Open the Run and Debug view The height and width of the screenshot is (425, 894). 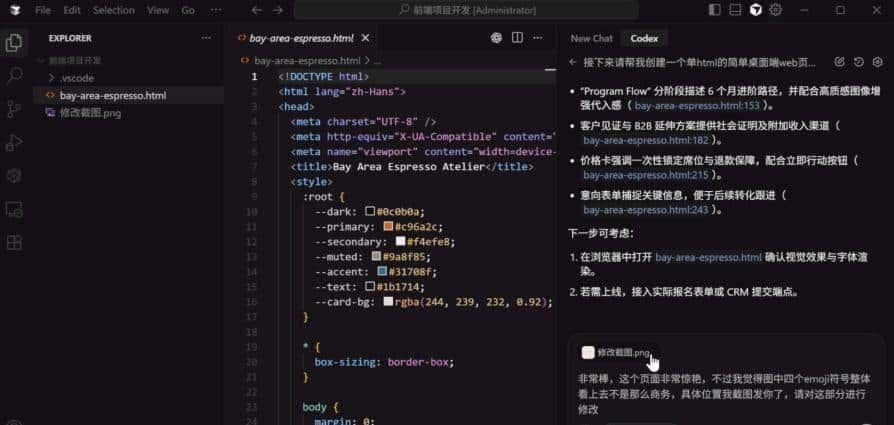pyautogui.click(x=14, y=142)
